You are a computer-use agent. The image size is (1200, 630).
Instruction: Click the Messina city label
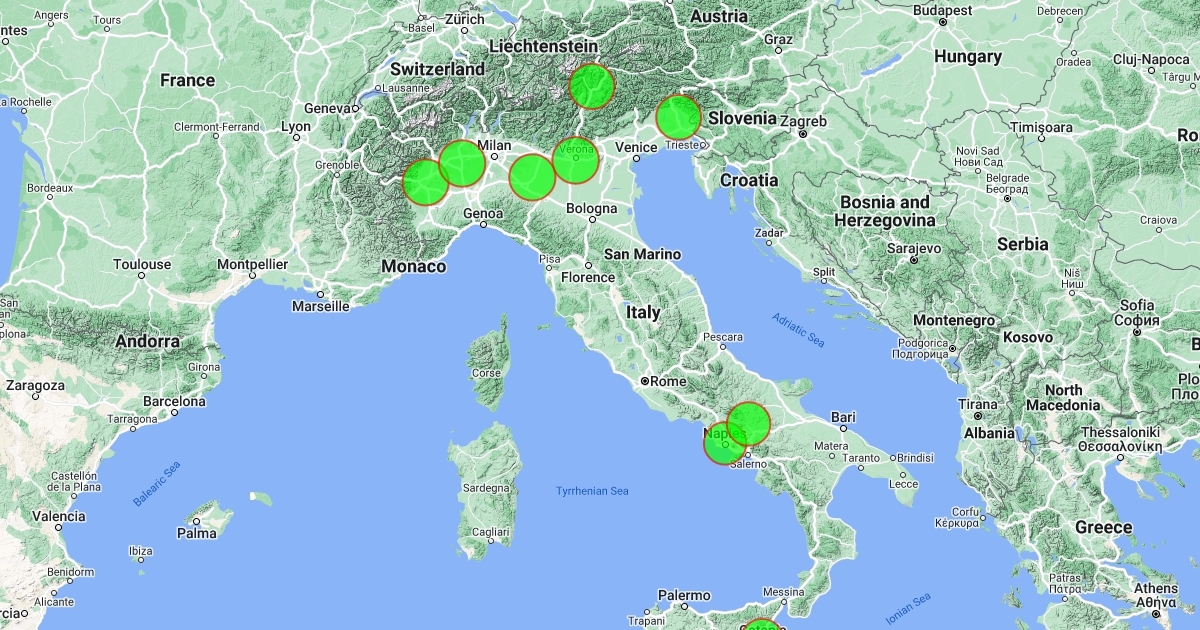click(x=783, y=591)
